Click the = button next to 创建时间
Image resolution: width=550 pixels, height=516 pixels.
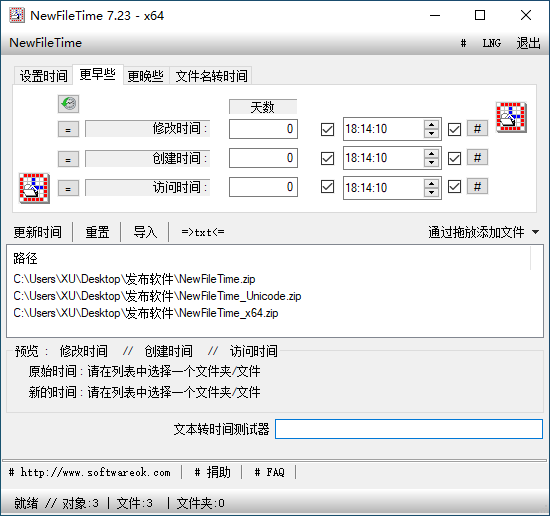[68, 159]
